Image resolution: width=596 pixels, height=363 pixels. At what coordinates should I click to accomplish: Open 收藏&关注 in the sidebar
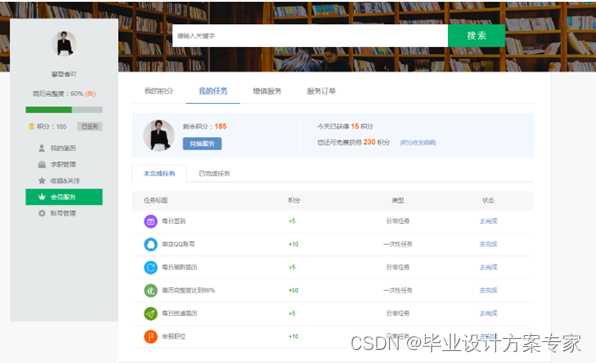(x=64, y=181)
